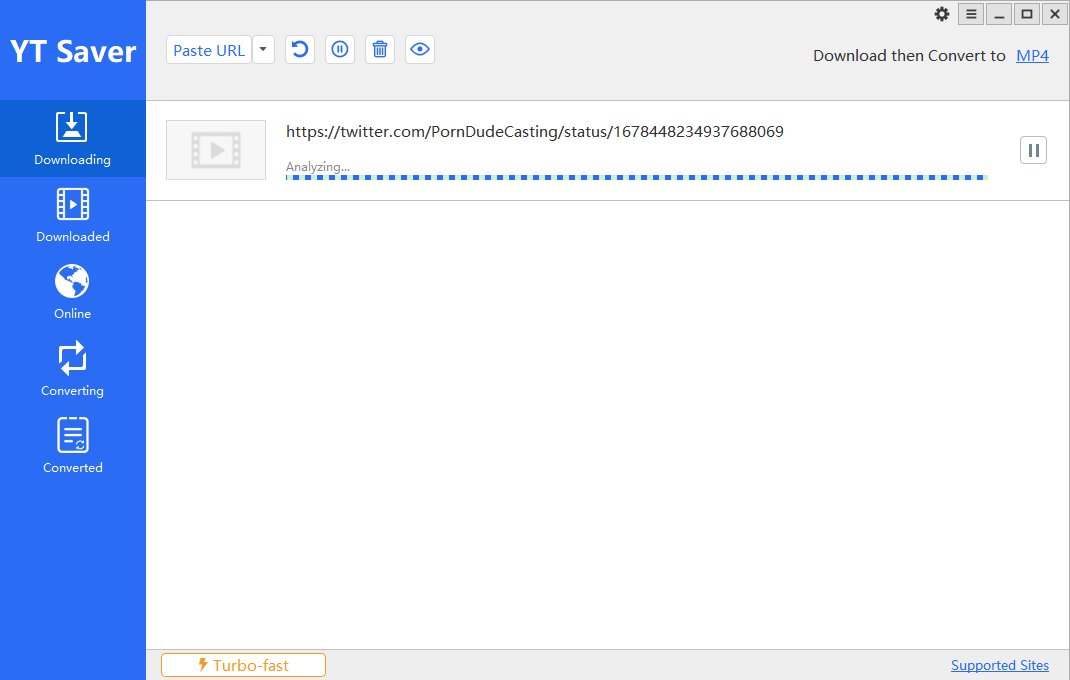Minimize the YT Saver window
The height and width of the screenshot is (680, 1070).
(999, 14)
